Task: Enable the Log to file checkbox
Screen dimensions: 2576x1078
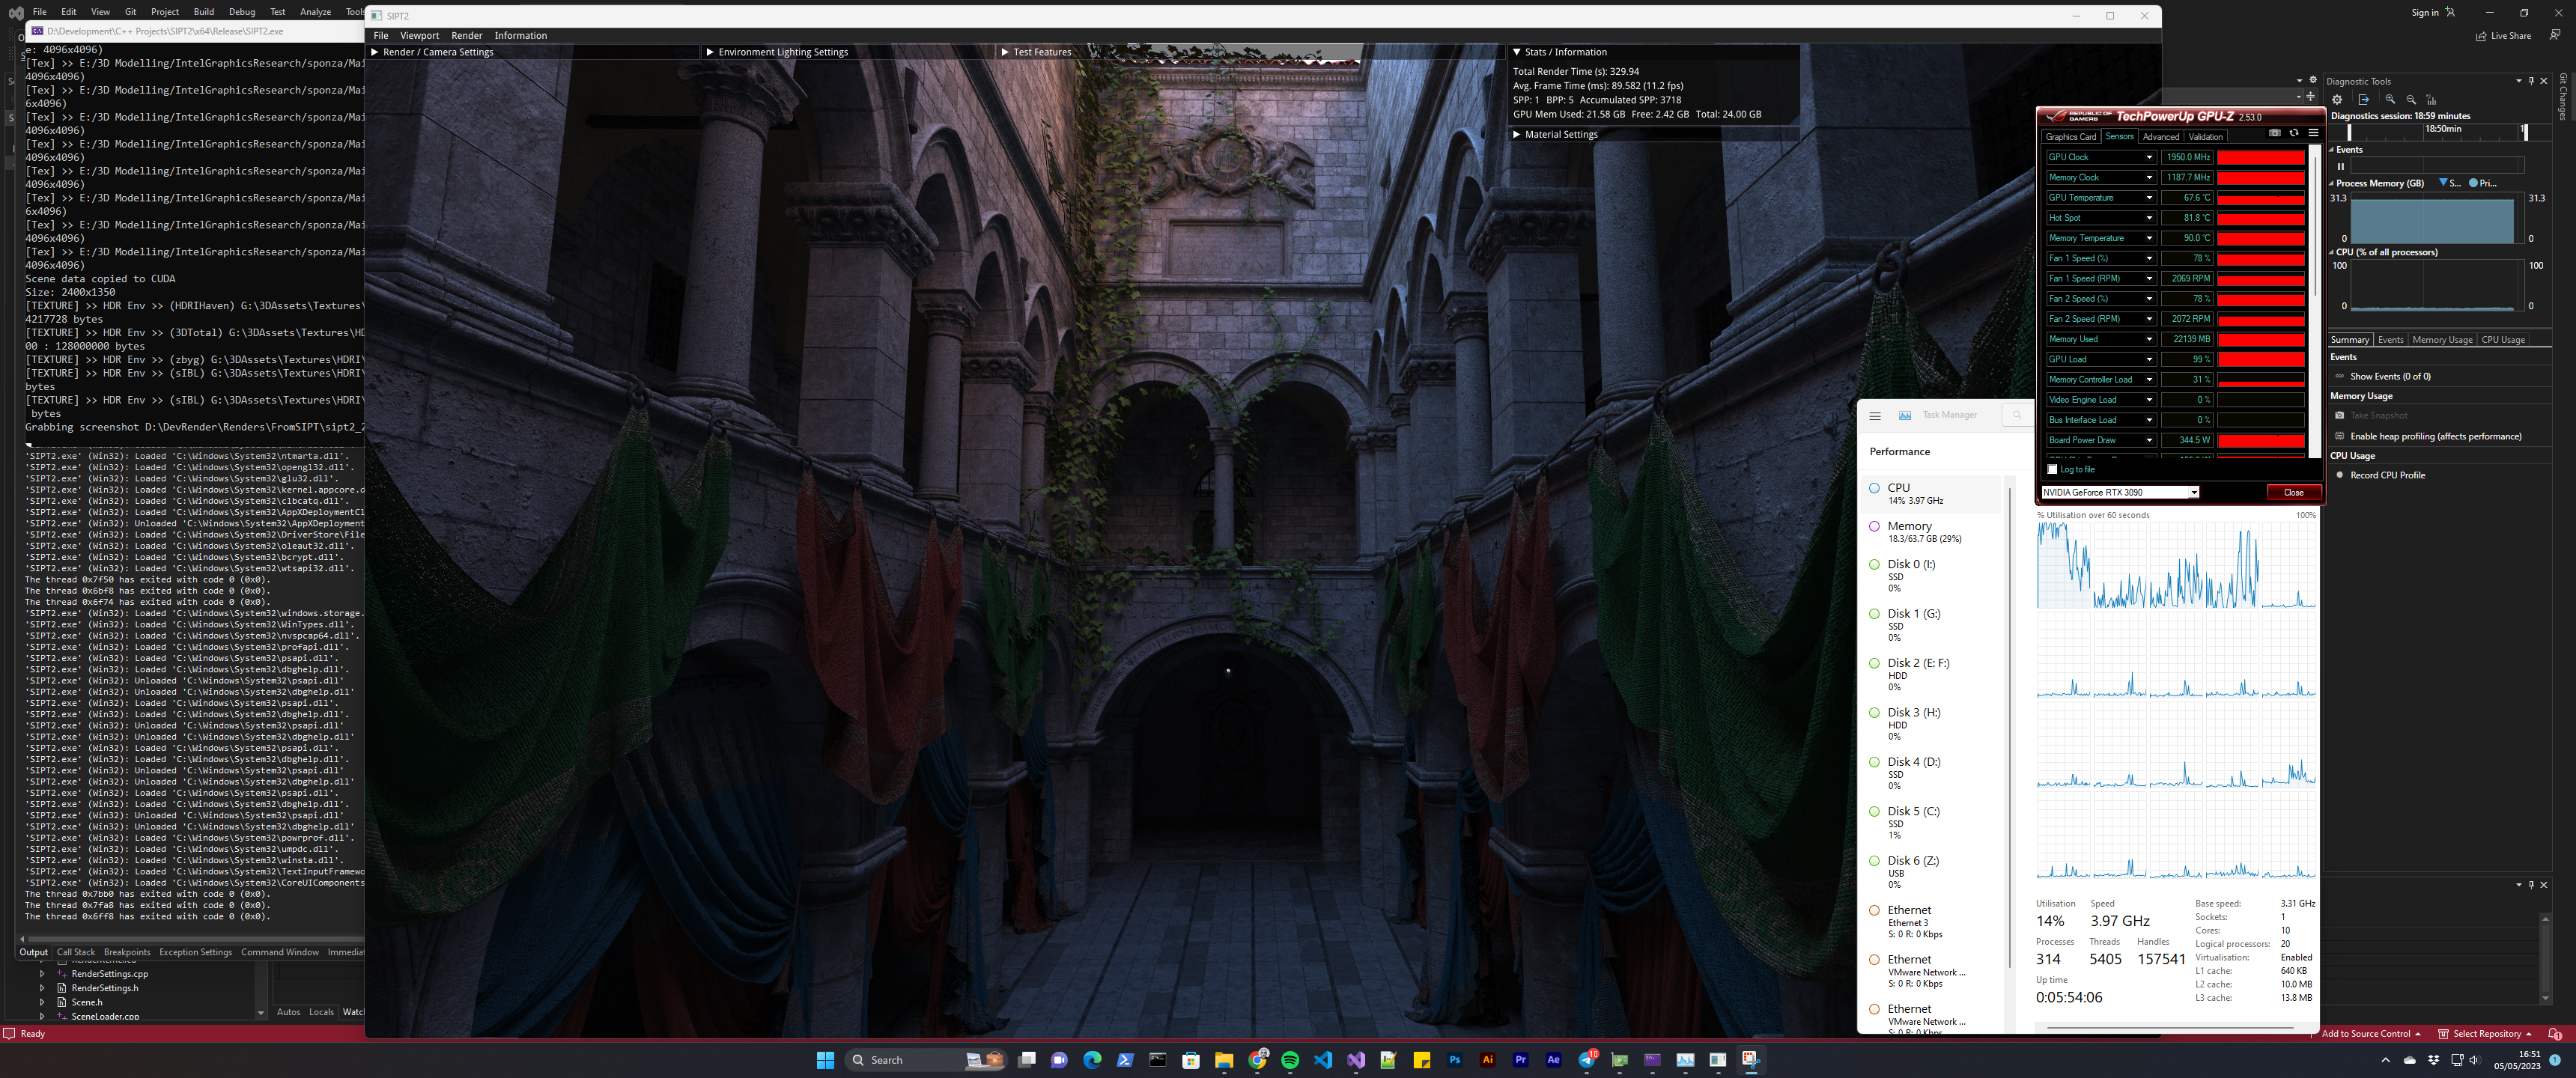Action: [2053, 470]
